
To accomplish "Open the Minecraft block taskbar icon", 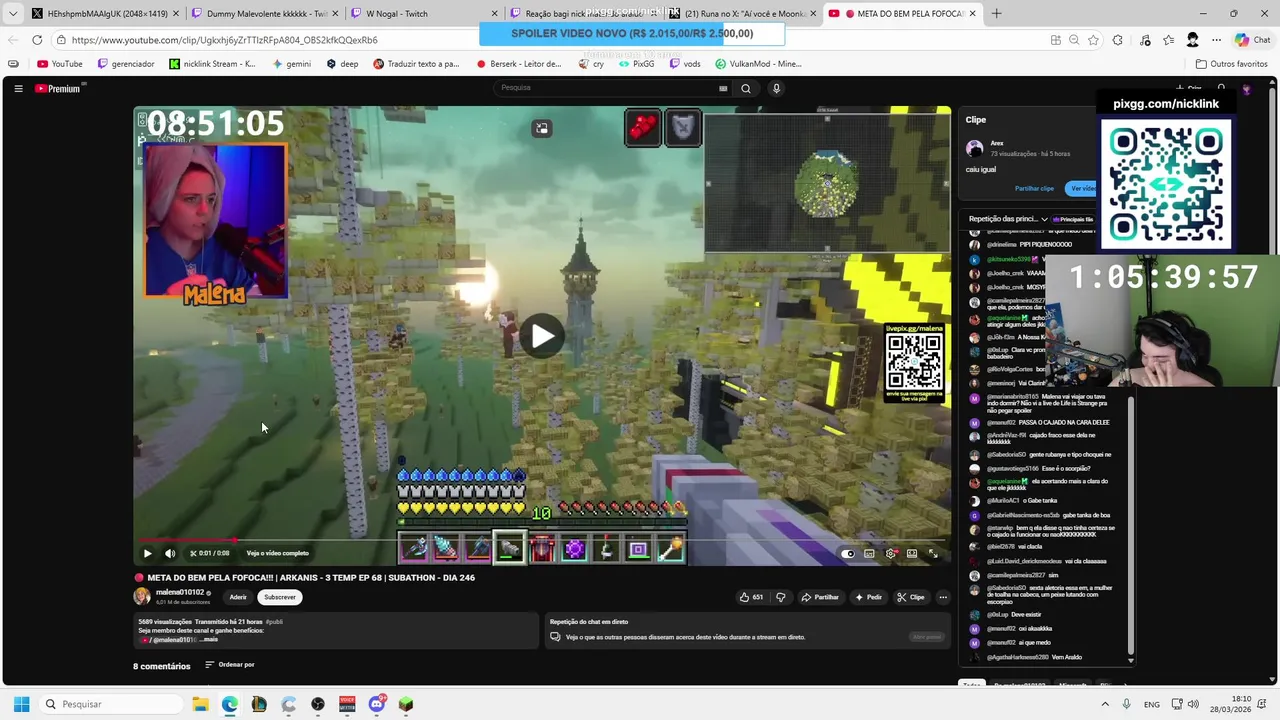I will [x=405, y=704].
